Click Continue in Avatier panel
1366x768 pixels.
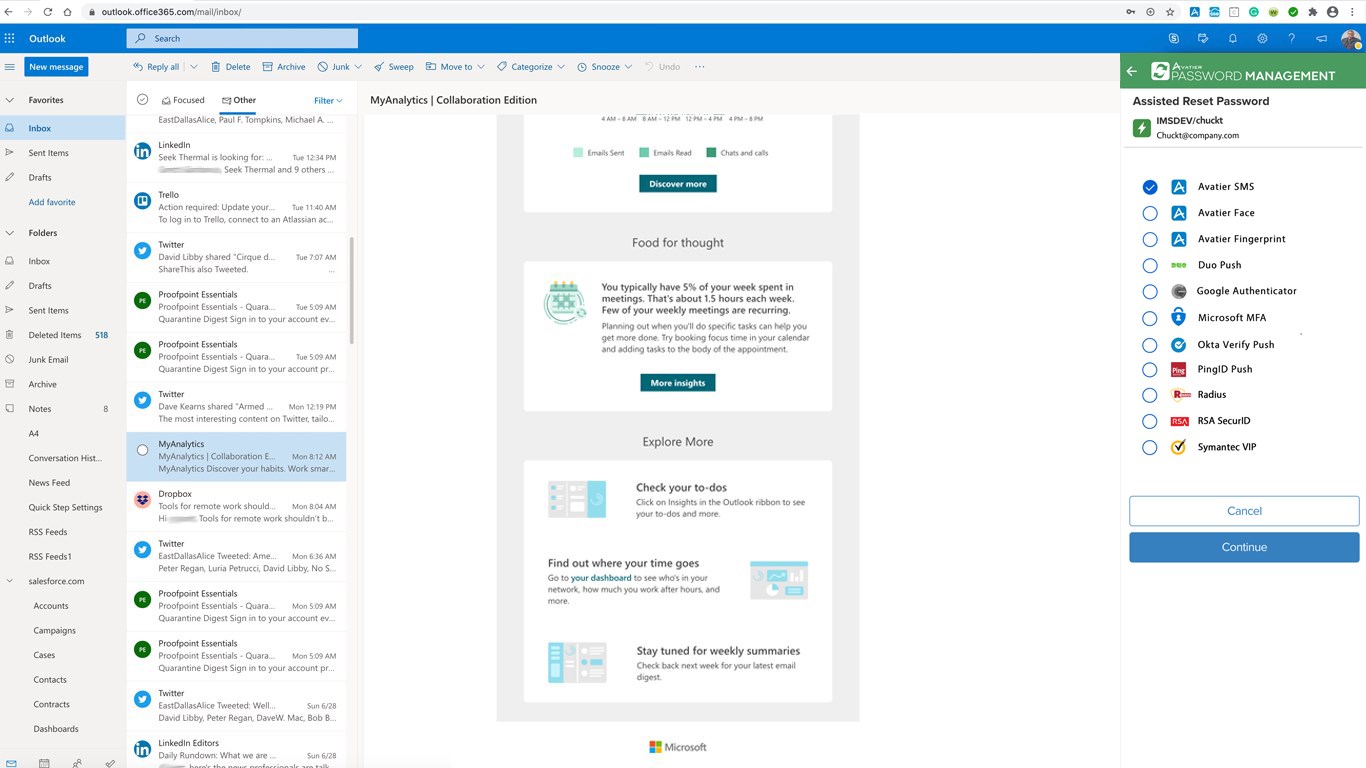tap(1244, 547)
